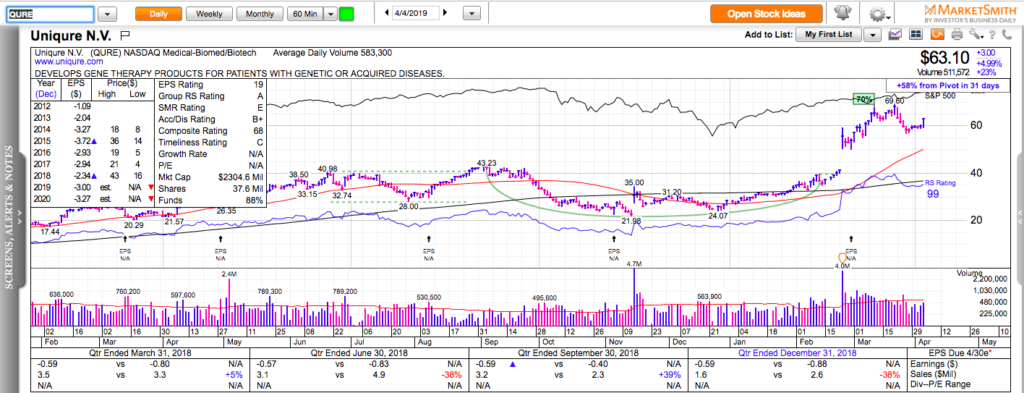Screen dimensions: 1024x393
Task: Switch to the multi-chart grid icon
Action: 917,34
